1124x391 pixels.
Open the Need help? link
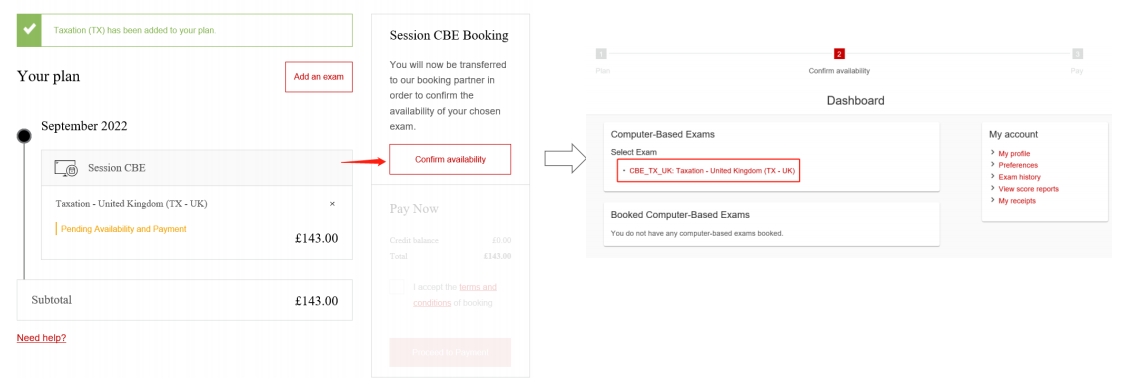pyautogui.click(x=42, y=338)
